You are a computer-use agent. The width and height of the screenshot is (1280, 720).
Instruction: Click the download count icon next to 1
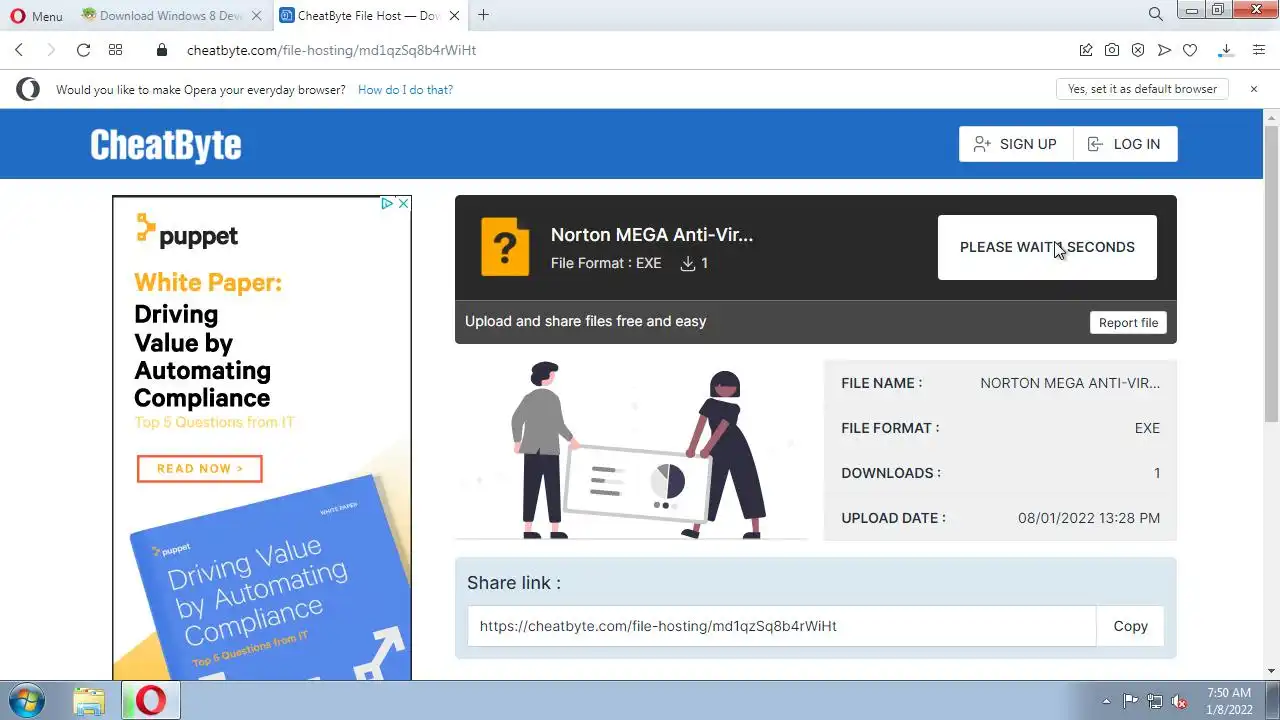[x=688, y=263]
